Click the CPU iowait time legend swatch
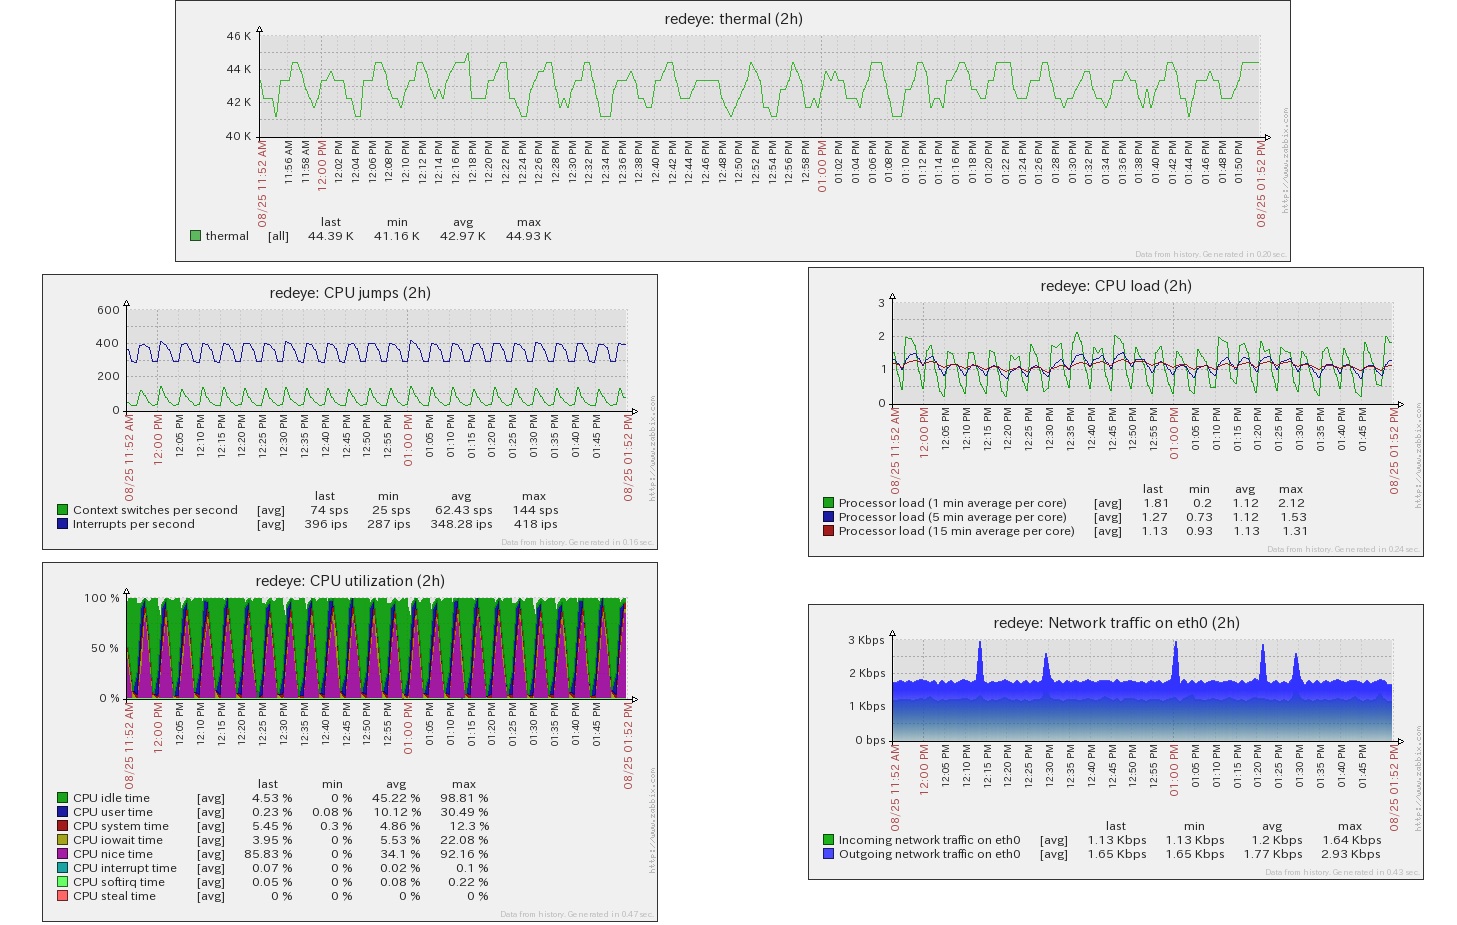 (62, 840)
